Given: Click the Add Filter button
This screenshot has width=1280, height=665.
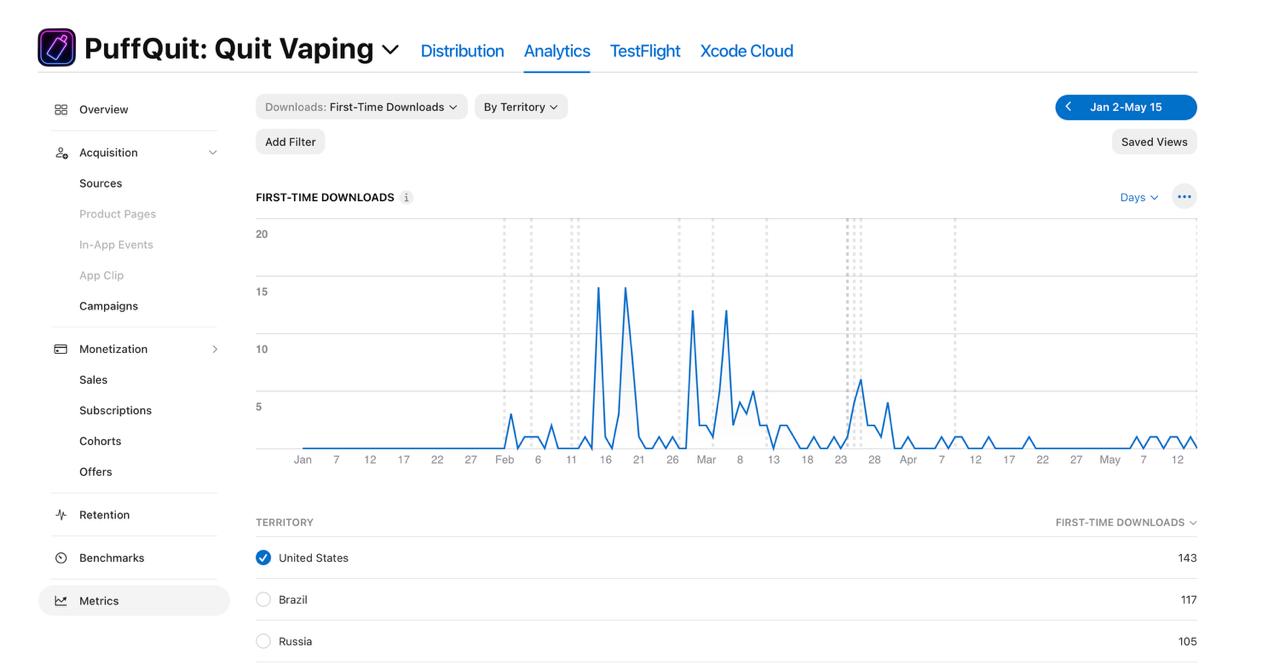Looking at the screenshot, I should click(x=290, y=142).
